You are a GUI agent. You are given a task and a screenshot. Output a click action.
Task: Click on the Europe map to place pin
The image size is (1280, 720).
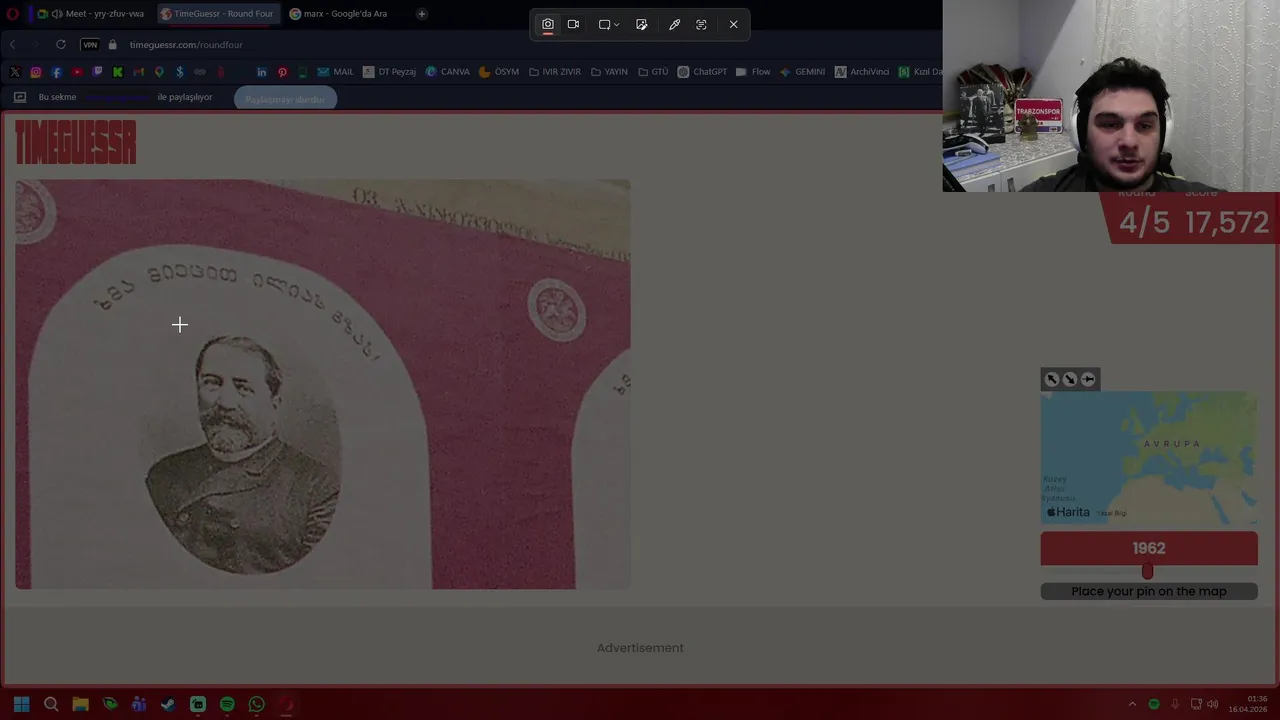(1149, 458)
